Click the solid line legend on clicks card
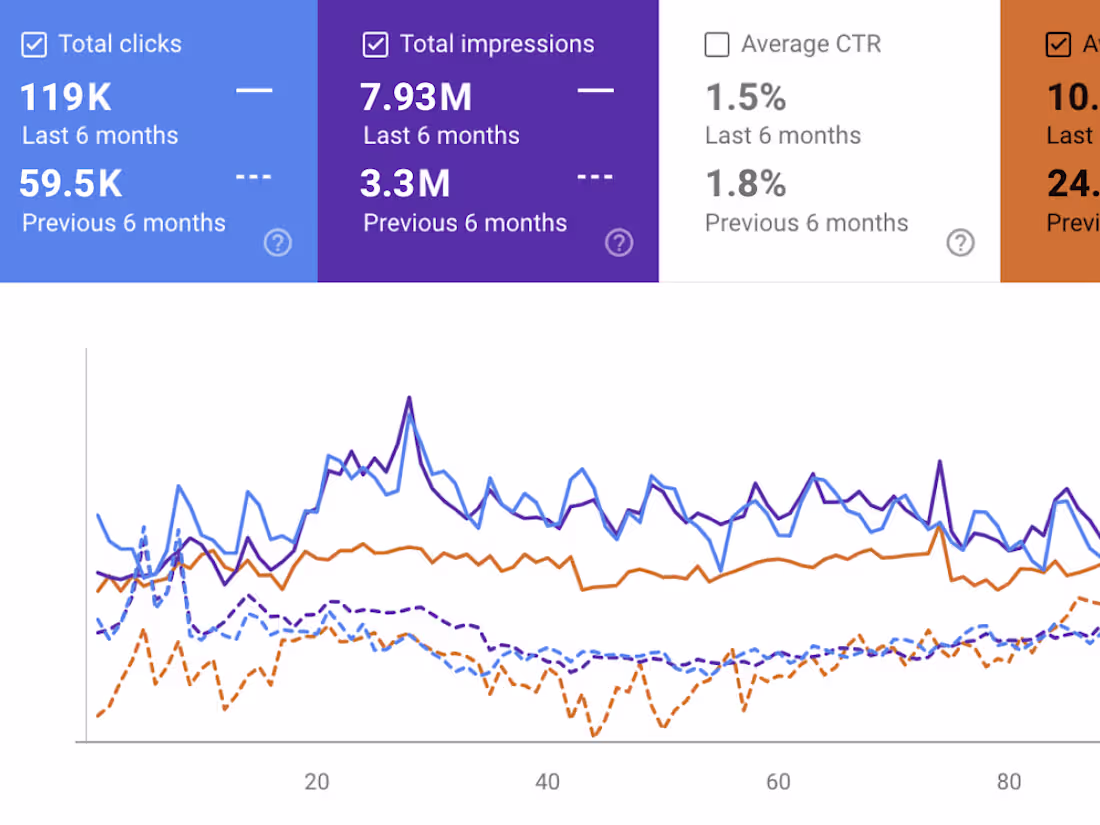 254,90
